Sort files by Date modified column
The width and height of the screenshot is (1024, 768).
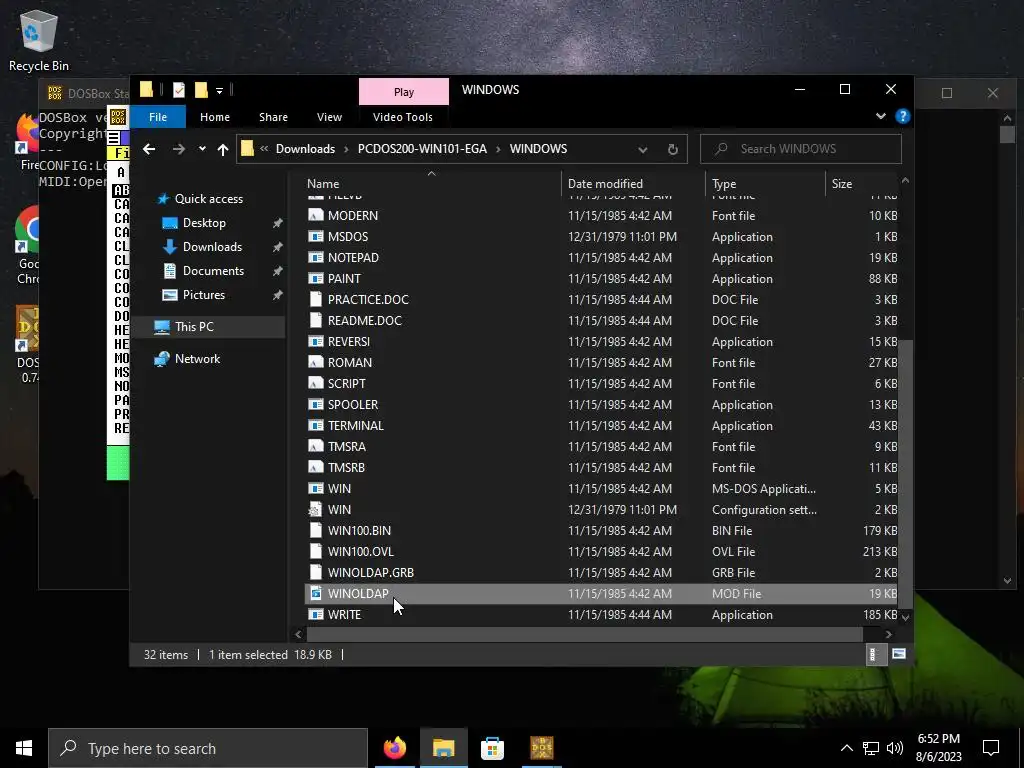(633, 184)
